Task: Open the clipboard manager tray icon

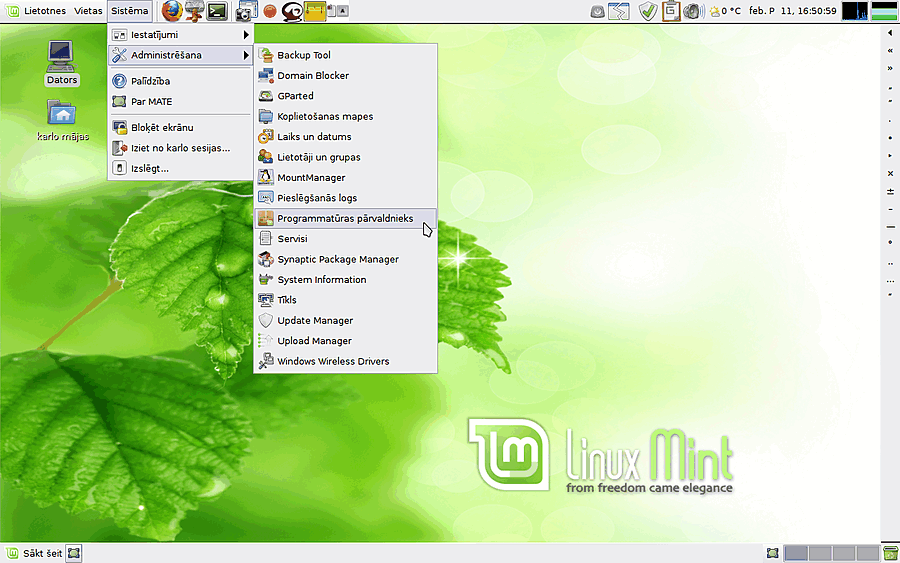Action: (x=670, y=11)
